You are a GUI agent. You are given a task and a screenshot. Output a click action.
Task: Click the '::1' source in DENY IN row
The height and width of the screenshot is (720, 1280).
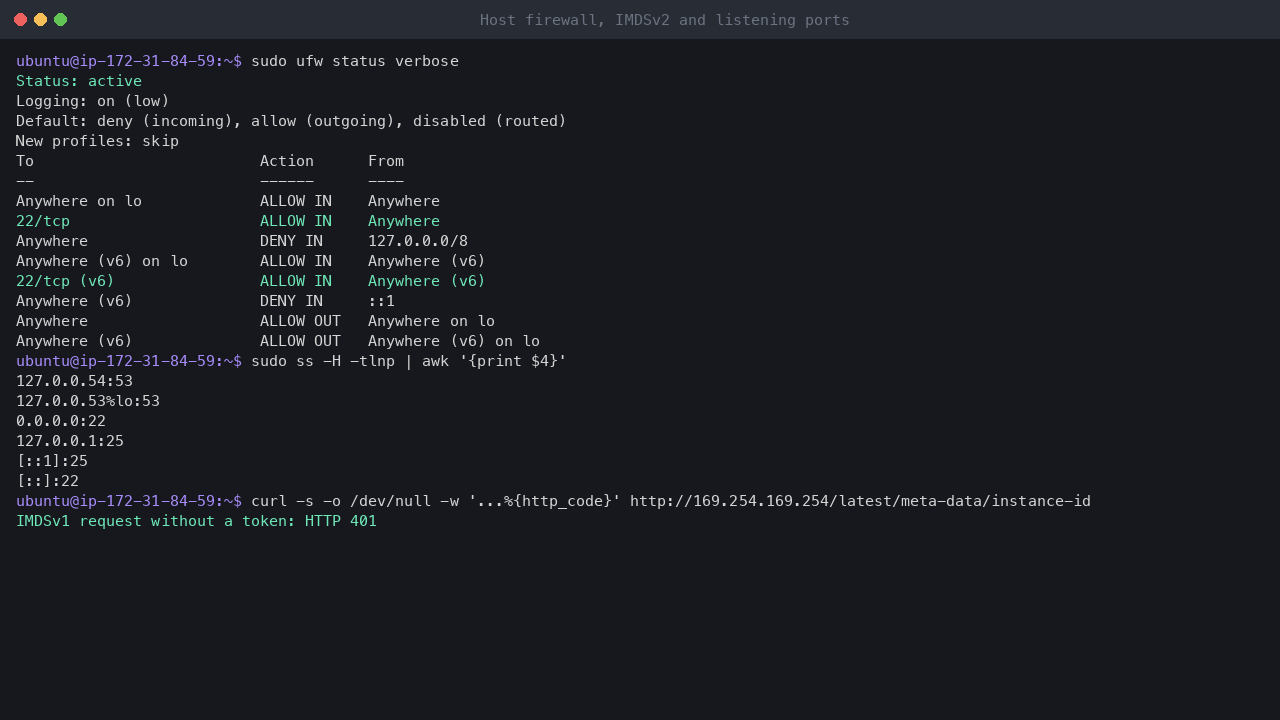381,301
